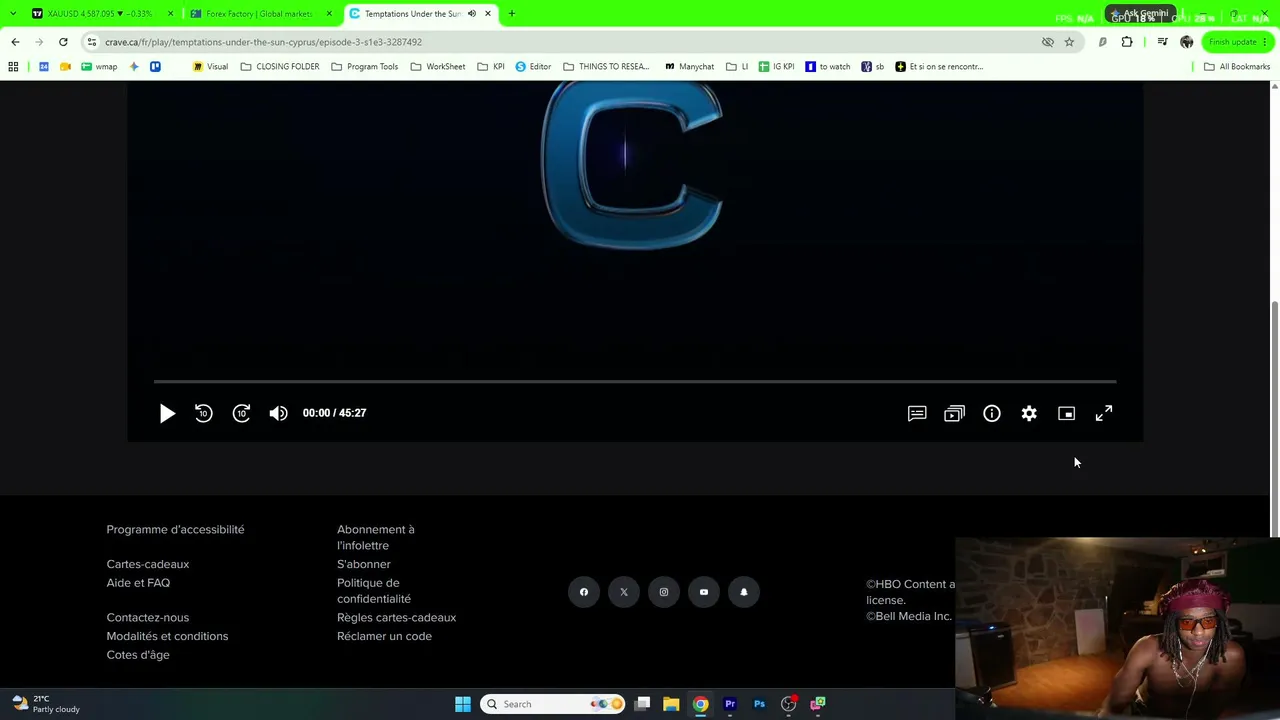Open Règles cartes-cadeaux link

(396, 617)
